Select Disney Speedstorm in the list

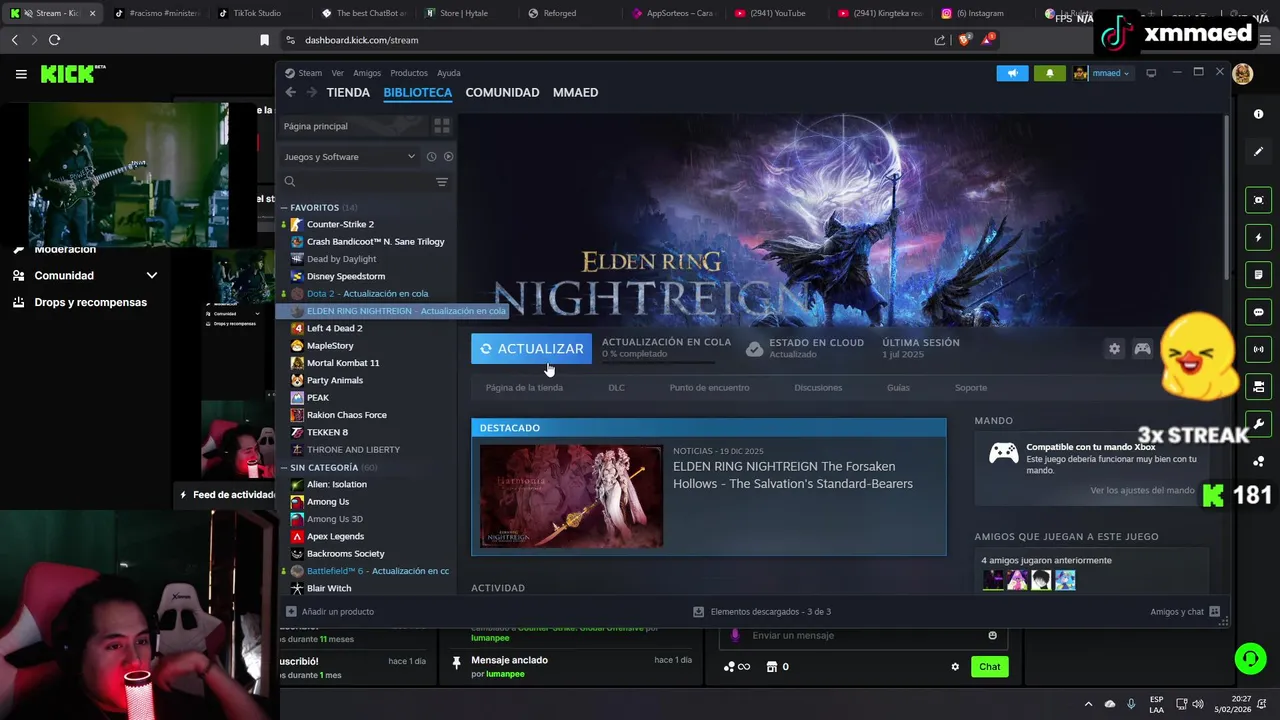pos(345,276)
